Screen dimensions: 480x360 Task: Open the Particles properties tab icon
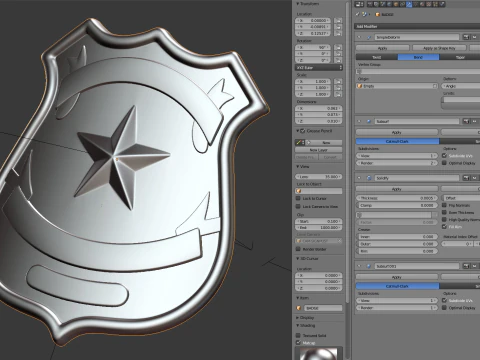[x=435, y=4]
